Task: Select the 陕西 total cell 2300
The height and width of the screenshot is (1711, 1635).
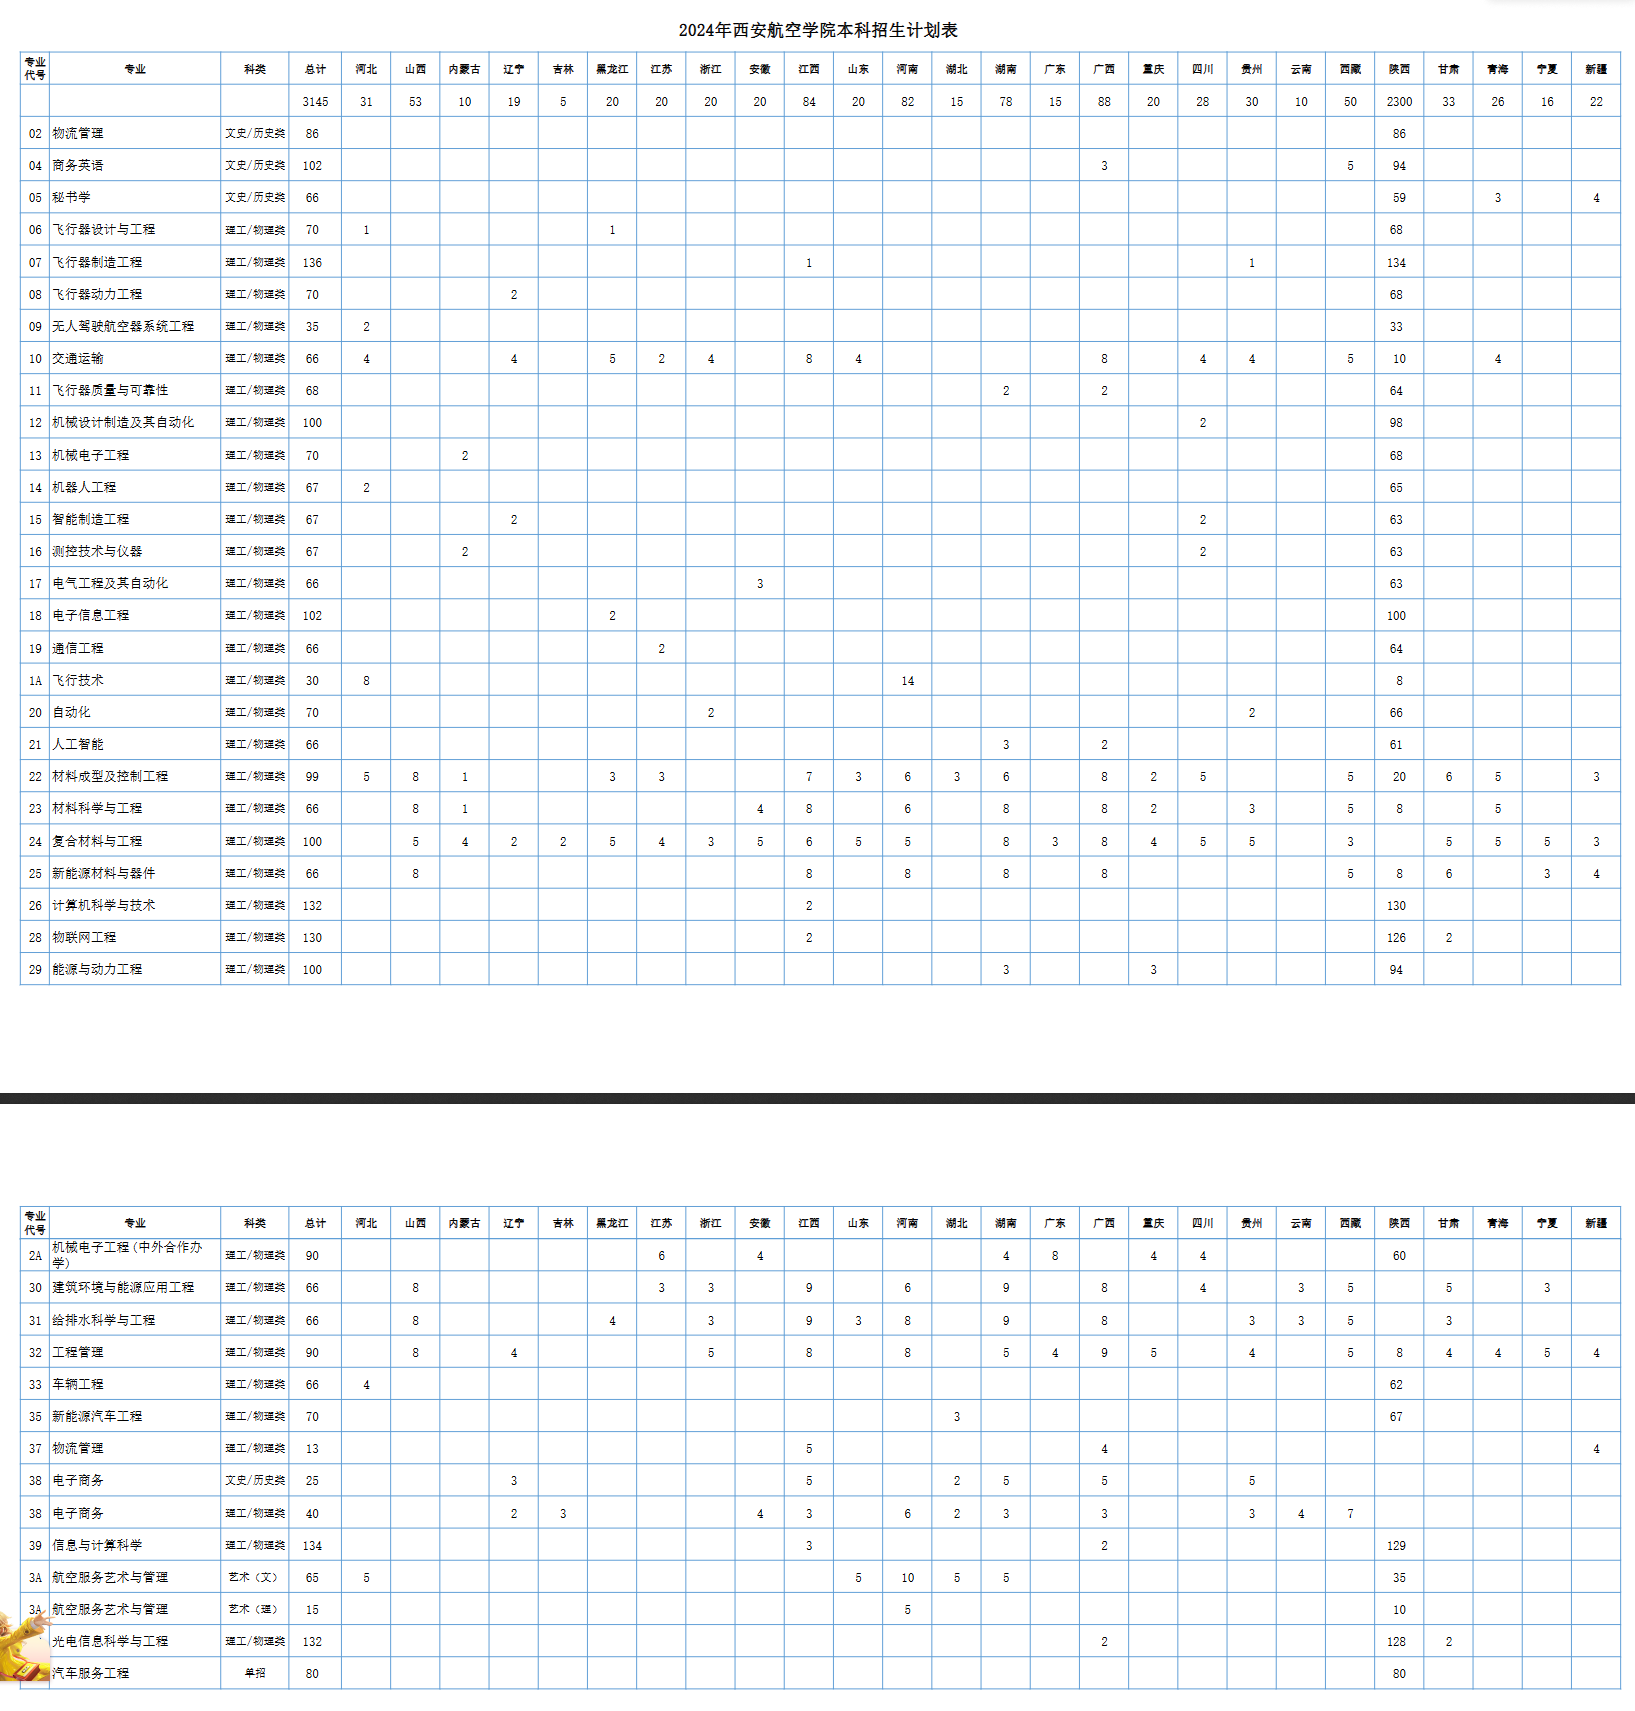Action: pyautogui.click(x=1399, y=102)
